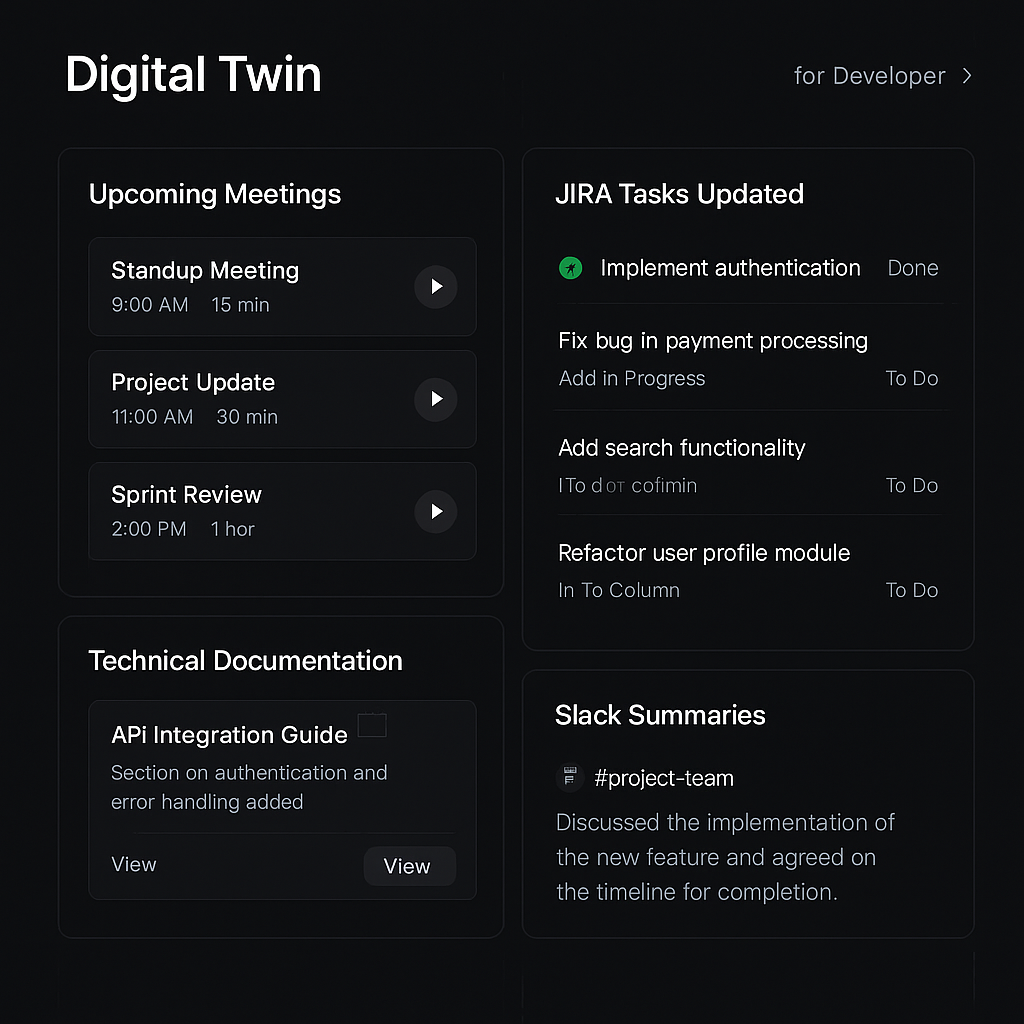Screen dimensions: 1024x1024
Task: Select Fix bug in payment processing task
Action: 712,341
